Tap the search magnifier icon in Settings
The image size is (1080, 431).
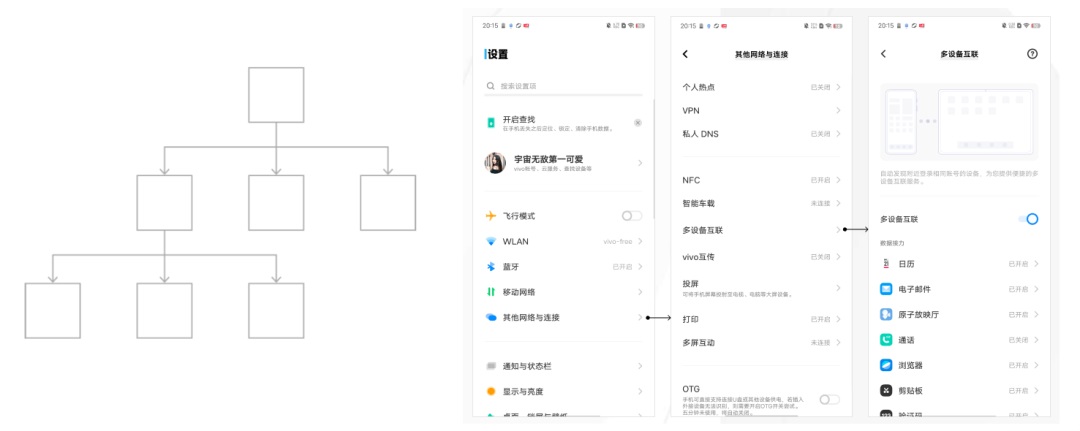pyautogui.click(x=490, y=86)
